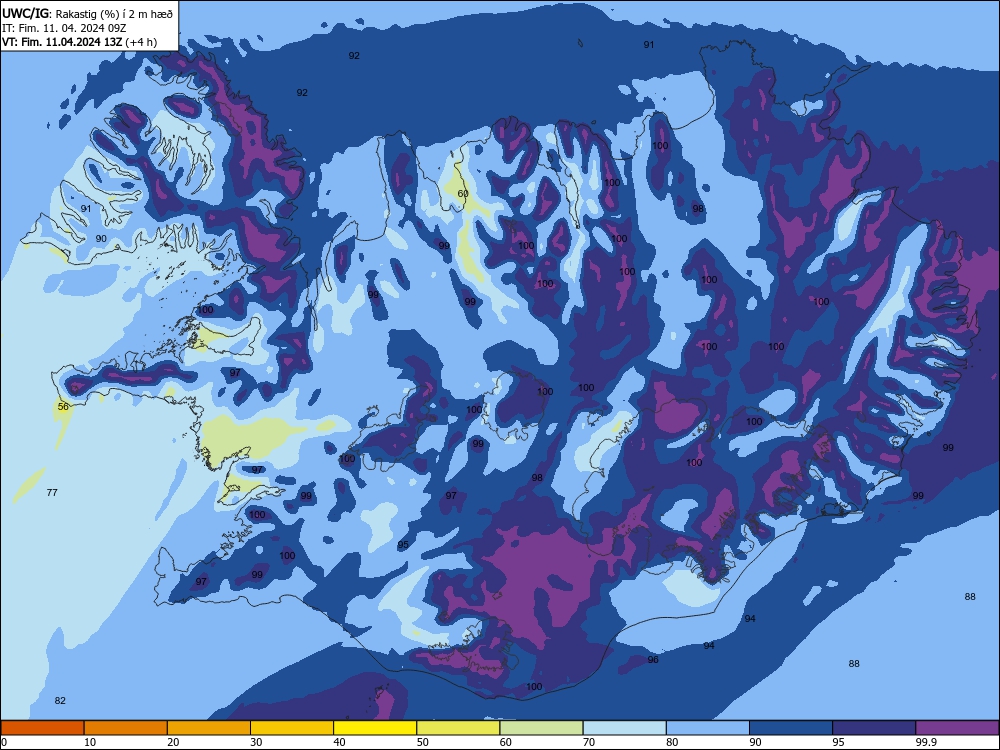Click the legend scale label '20'
This screenshot has width=1000, height=750.
173,742
